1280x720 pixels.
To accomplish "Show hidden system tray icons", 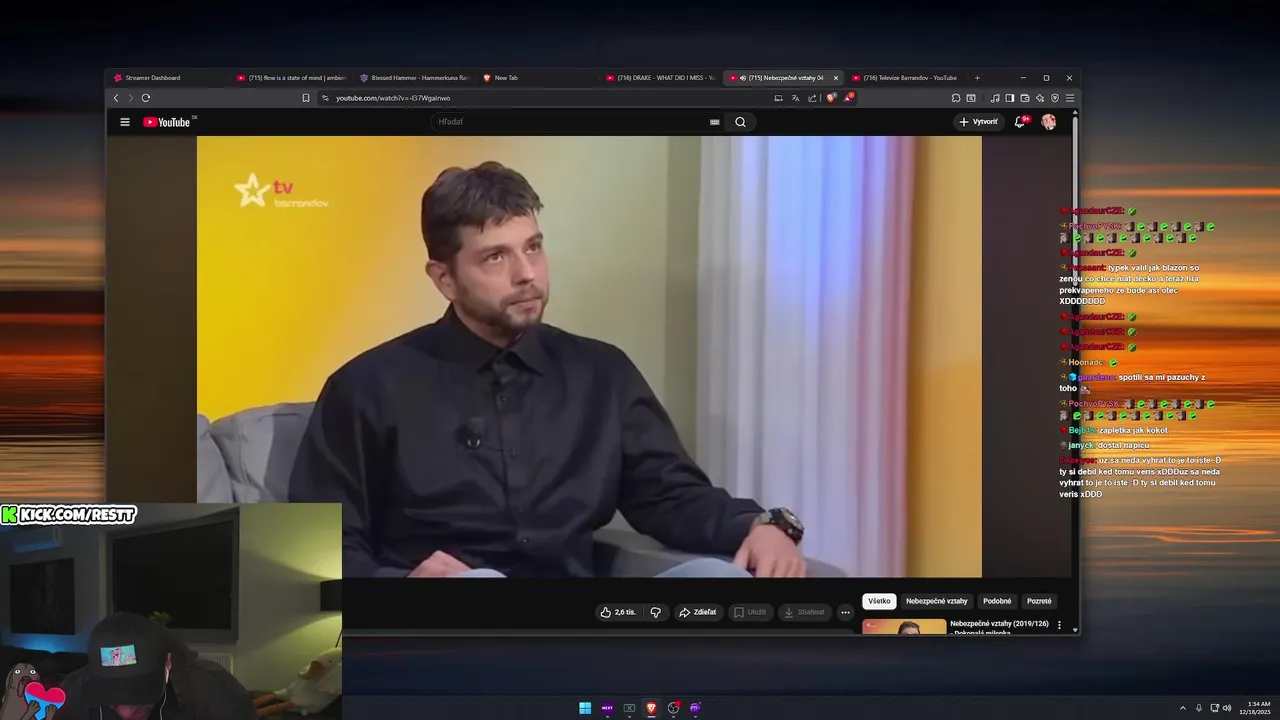I will point(1183,708).
